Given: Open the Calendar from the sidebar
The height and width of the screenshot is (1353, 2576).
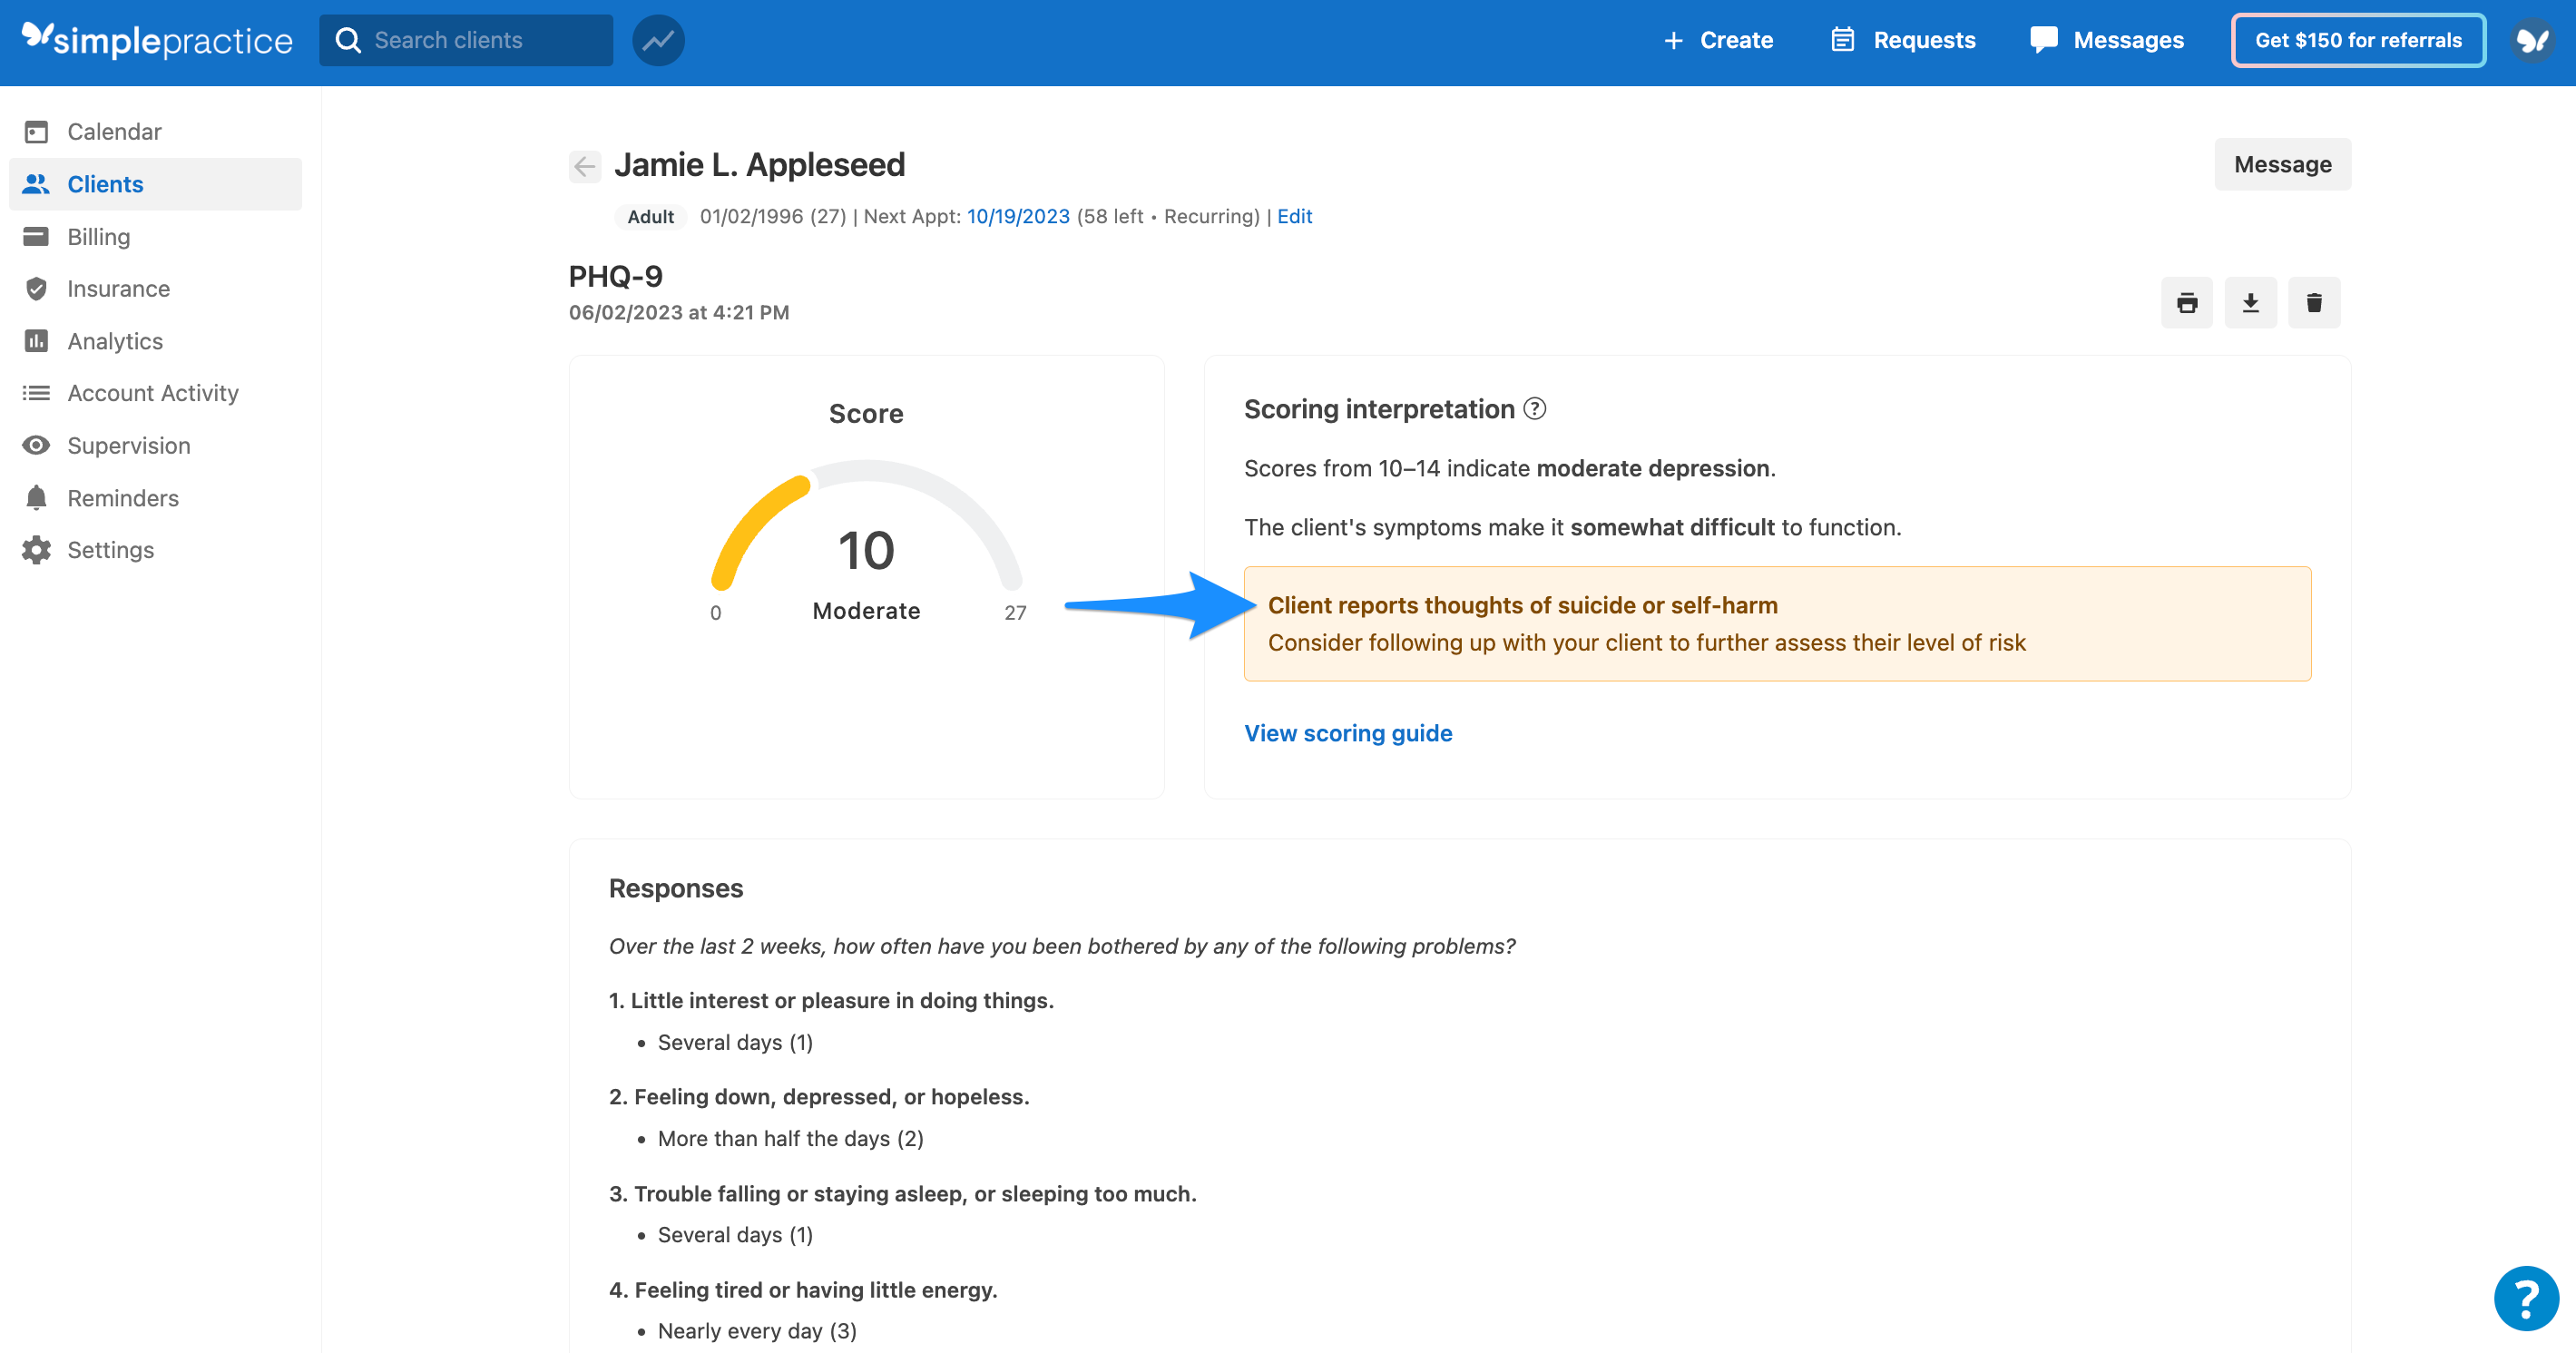Looking at the screenshot, I should [x=113, y=131].
